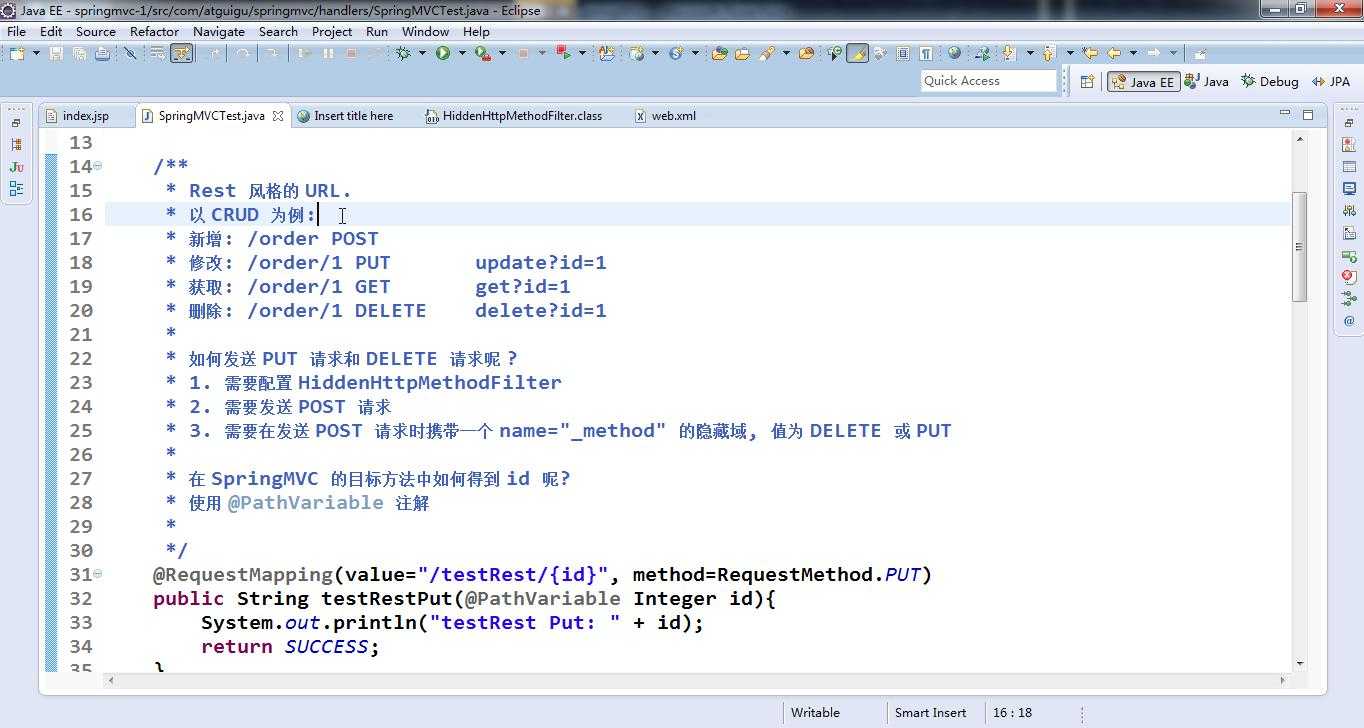Image resolution: width=1364 pixels, height=728 pixels.
Task: Click the Save icon in the toolbar
Action: (x=56, y=53)
